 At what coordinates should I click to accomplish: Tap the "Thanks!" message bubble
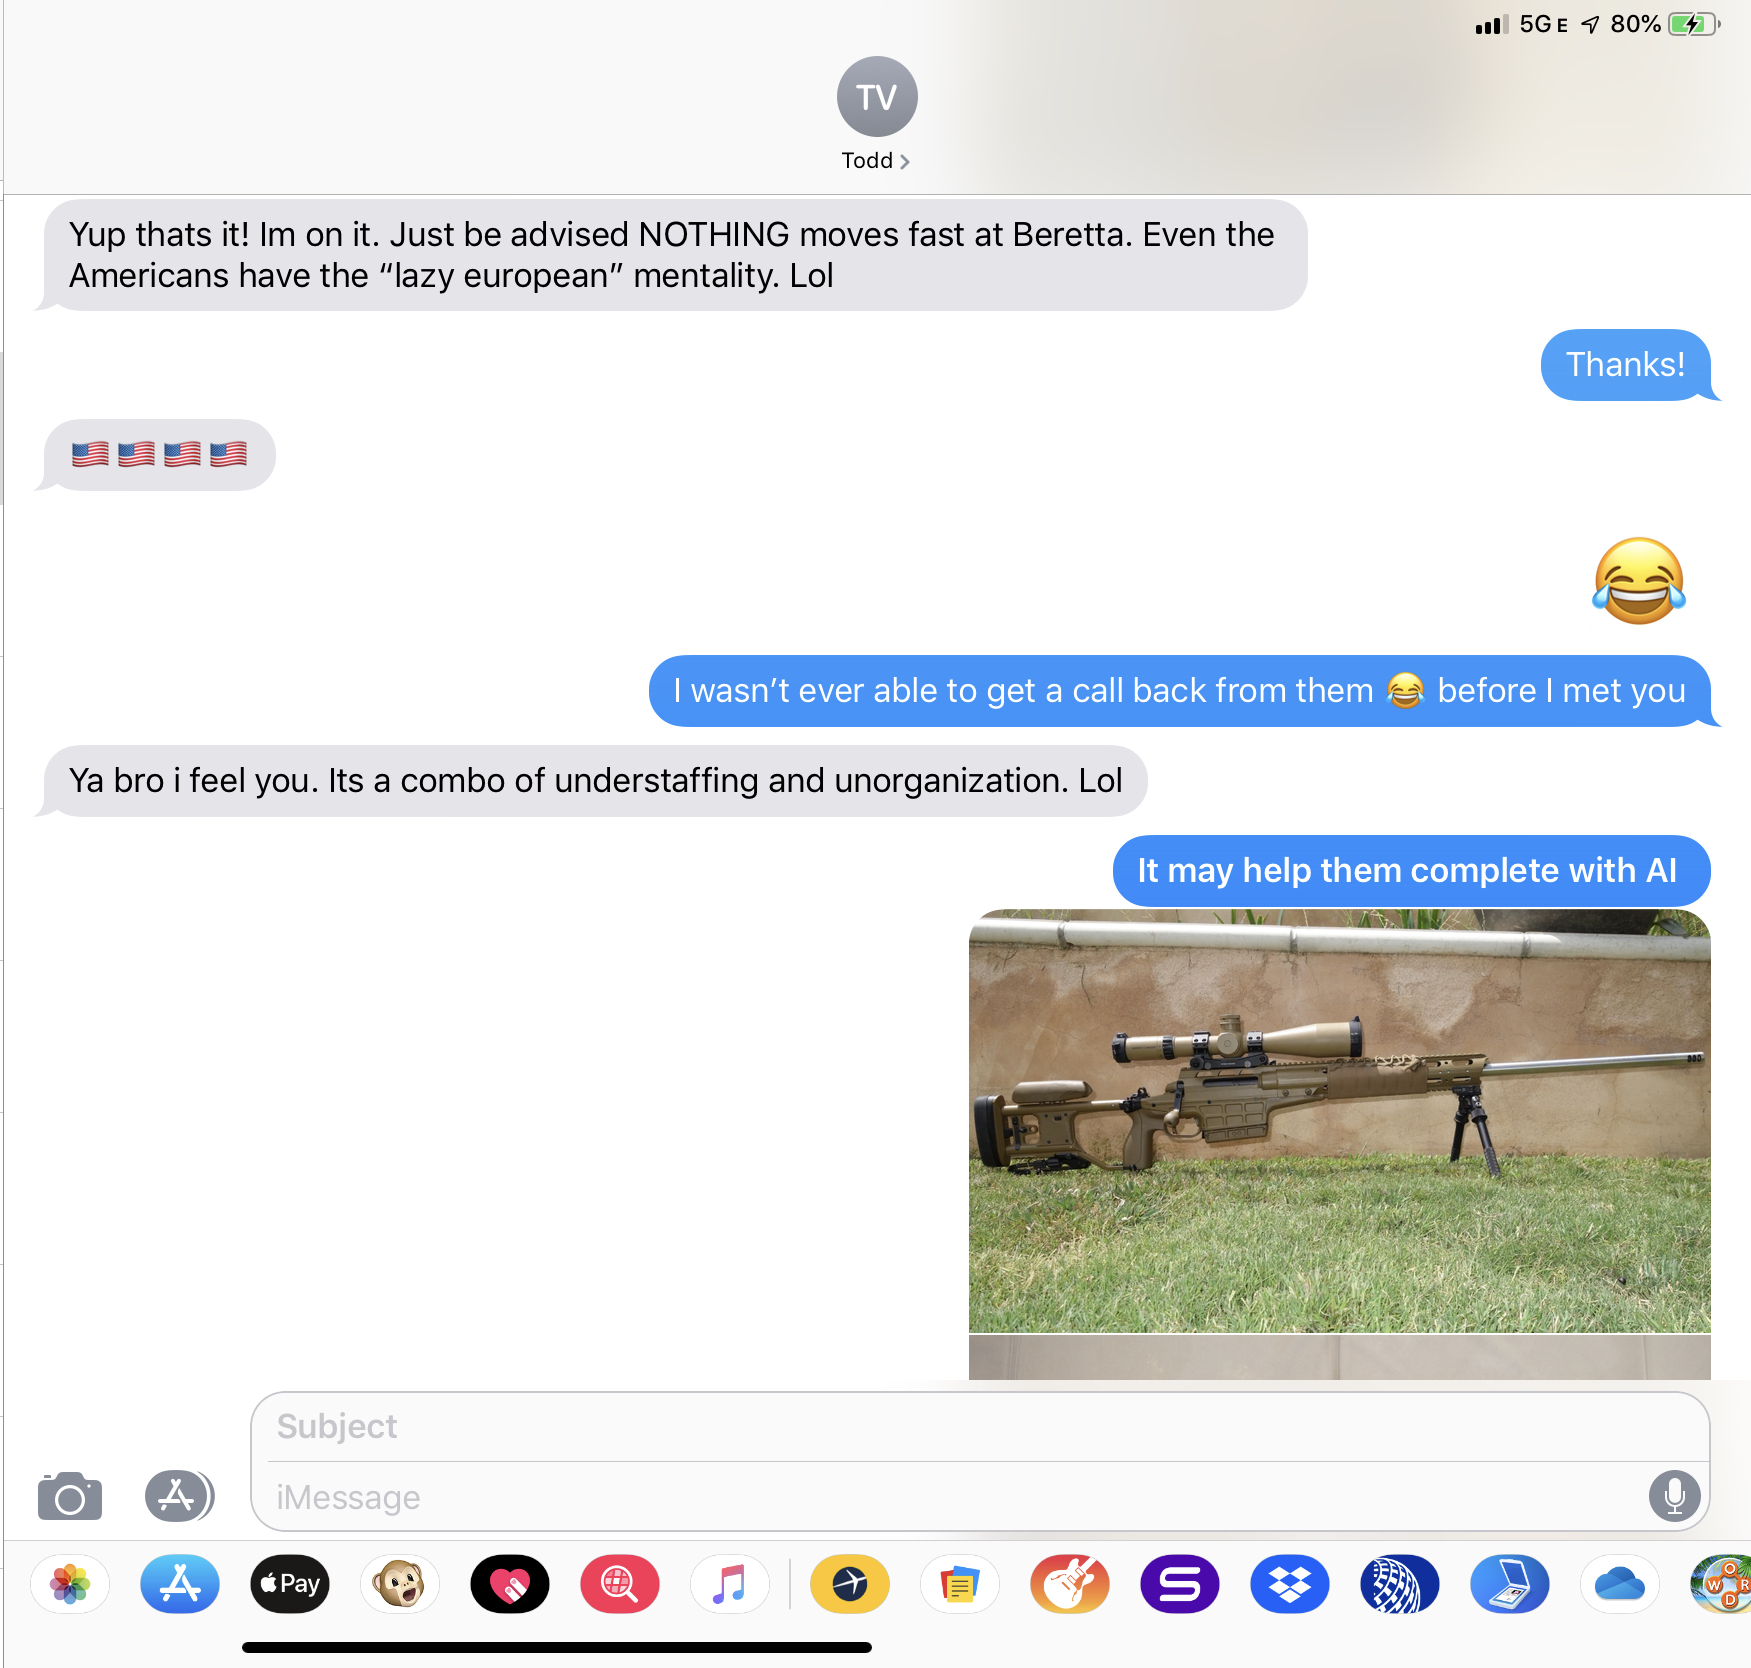[x=1625, y=365]
